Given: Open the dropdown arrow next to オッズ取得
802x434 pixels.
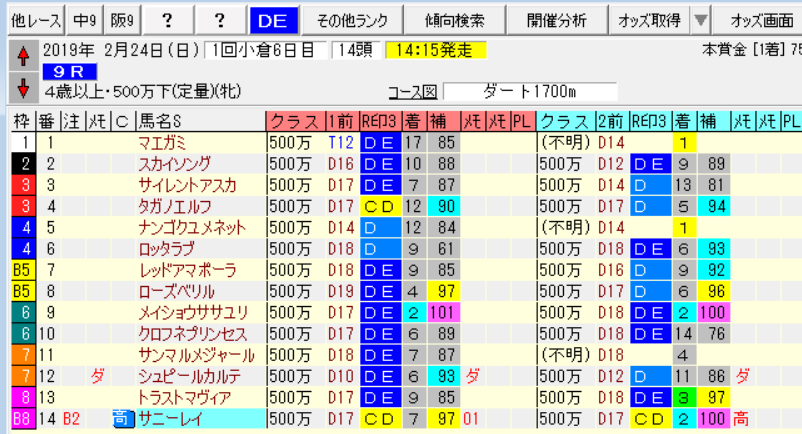Looking at the screenshot, I should coord(701,21).
